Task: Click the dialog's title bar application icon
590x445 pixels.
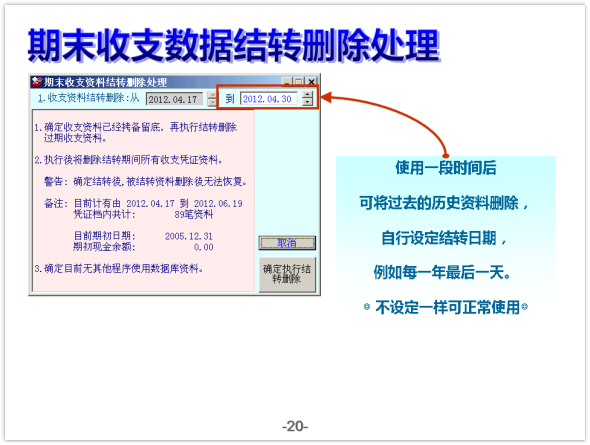Action: click(36, 82)
